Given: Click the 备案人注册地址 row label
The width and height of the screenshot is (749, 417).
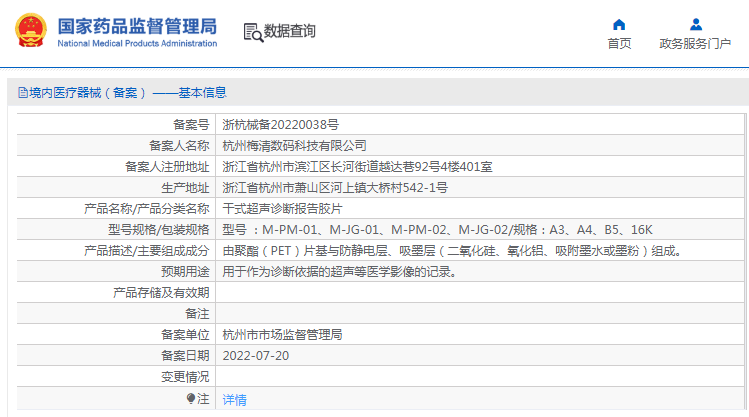Looking at the screenshot, I should (x=167, y=167).
